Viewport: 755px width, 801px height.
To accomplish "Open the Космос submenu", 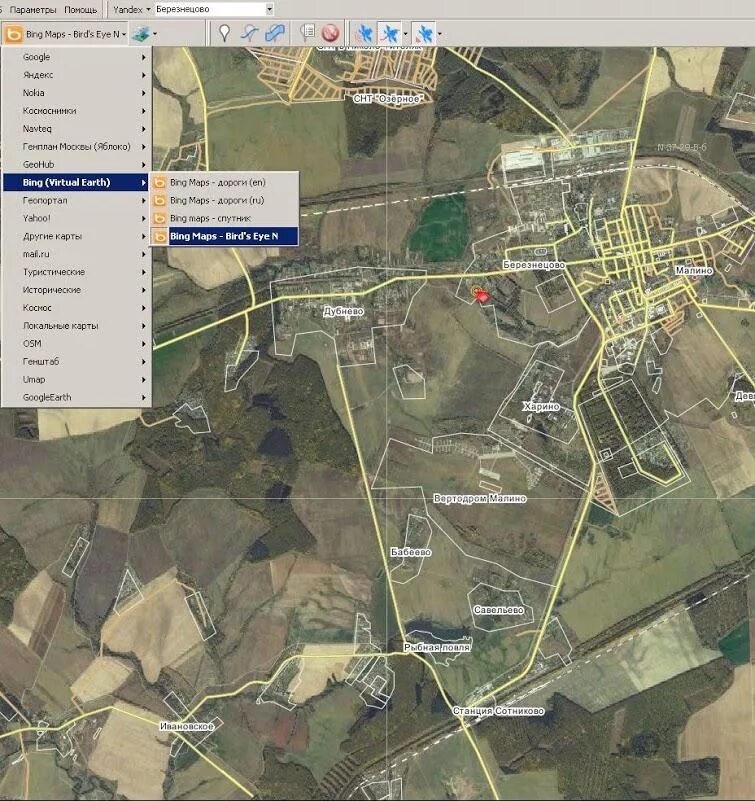I will pyautogui.click(x=77, y=308).
